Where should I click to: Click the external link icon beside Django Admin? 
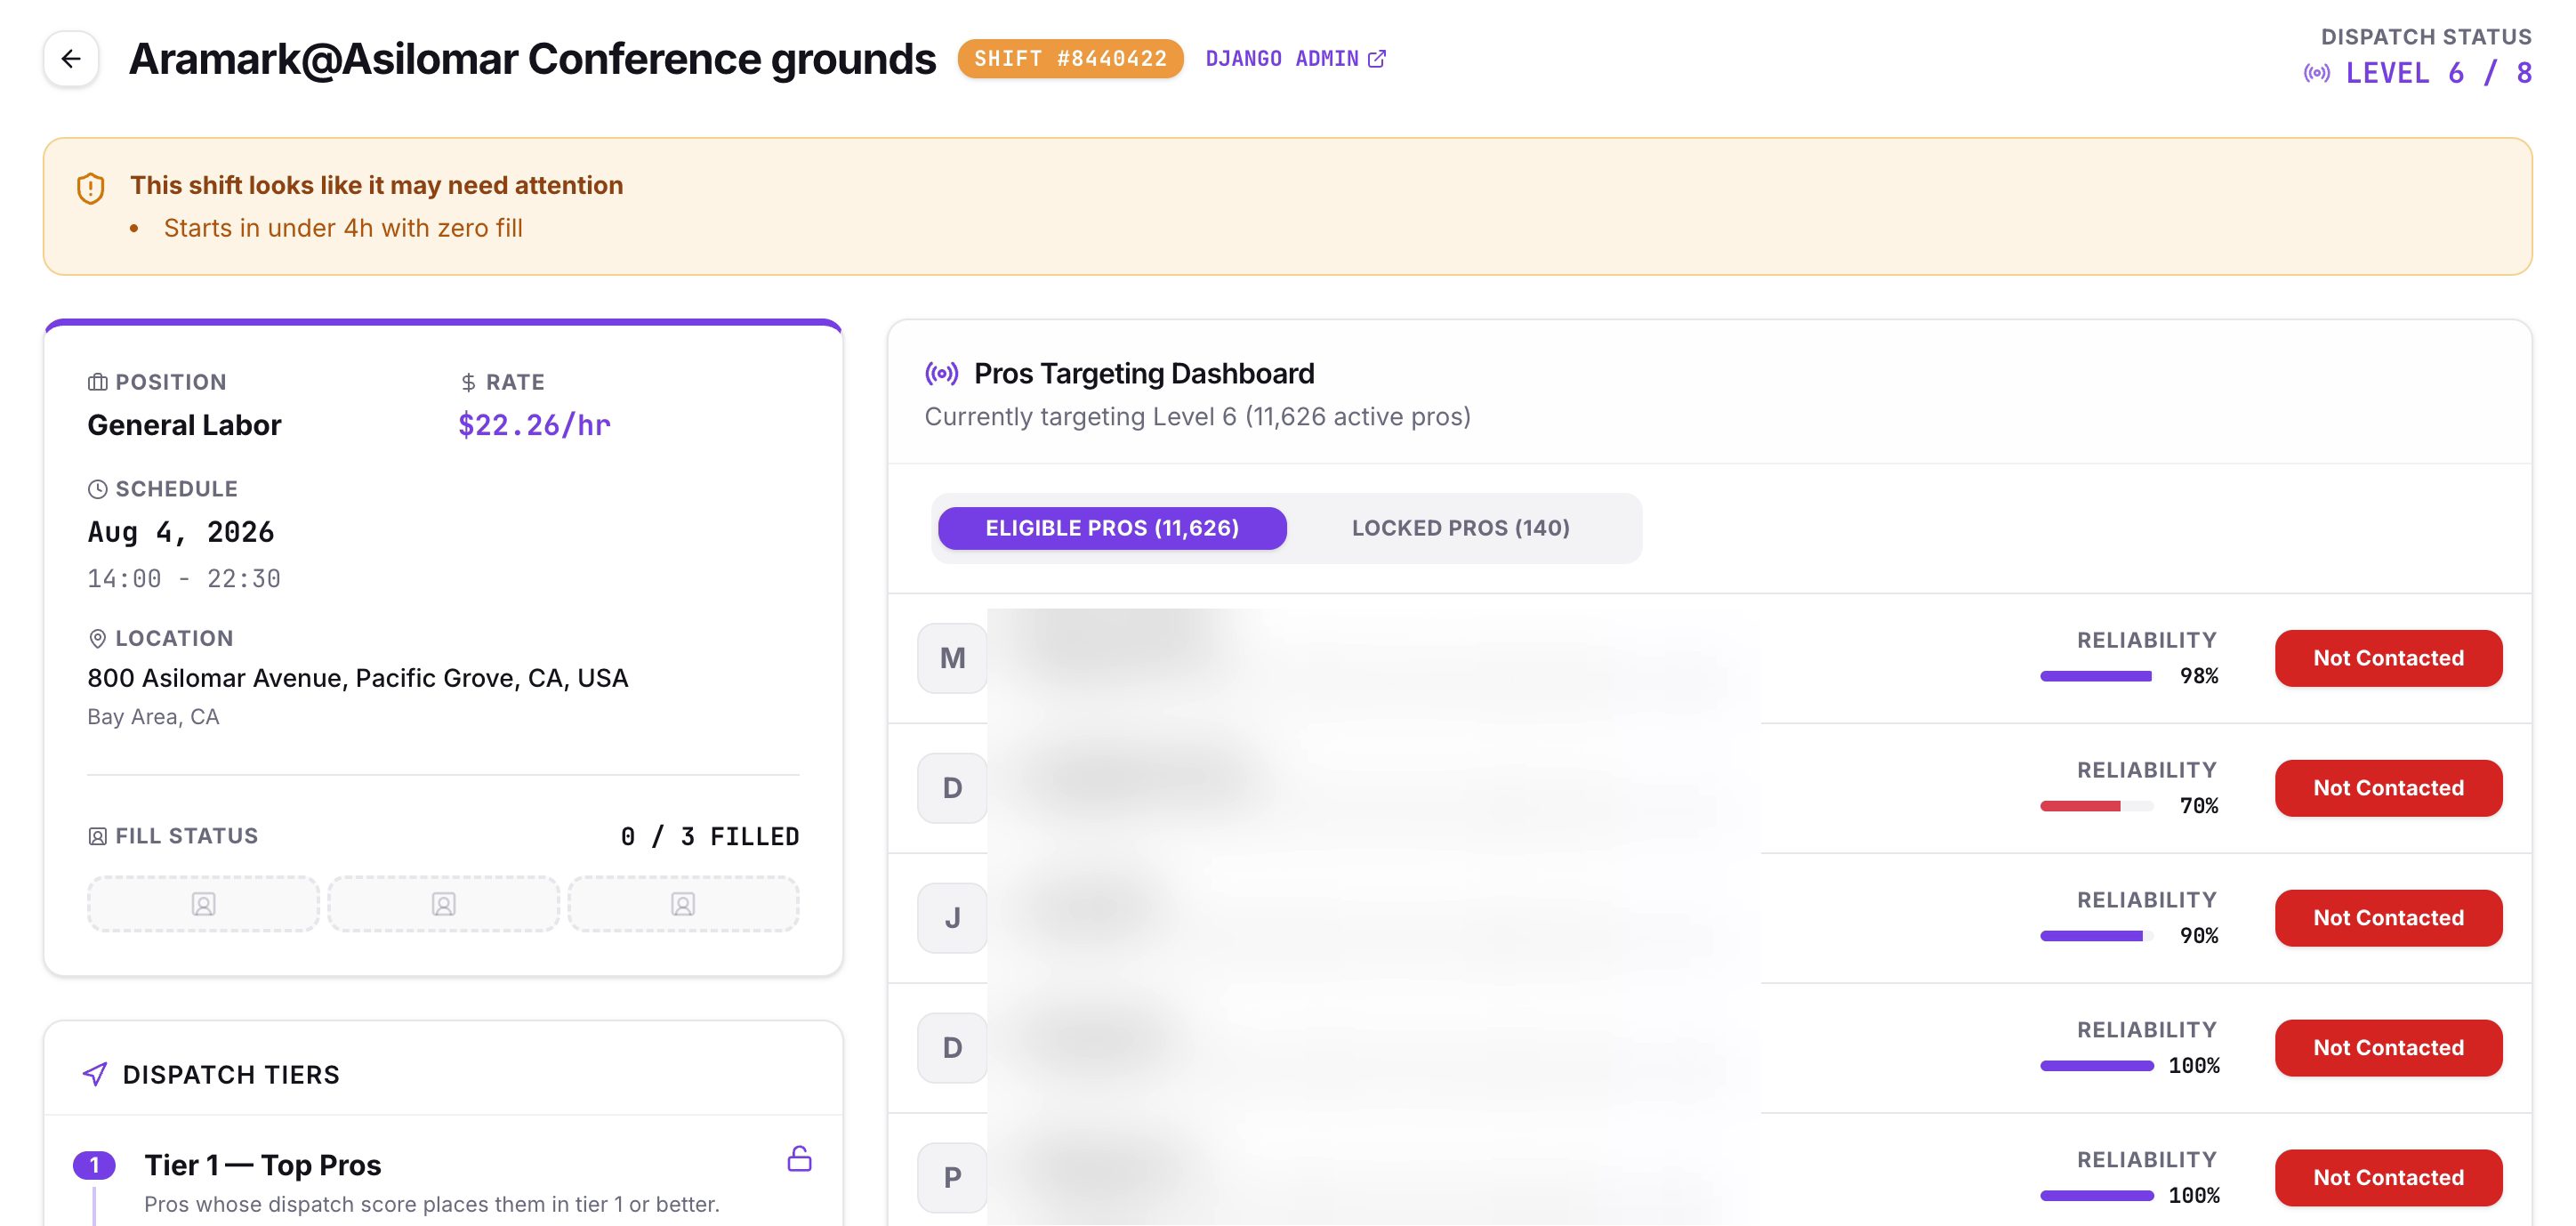1377,59
